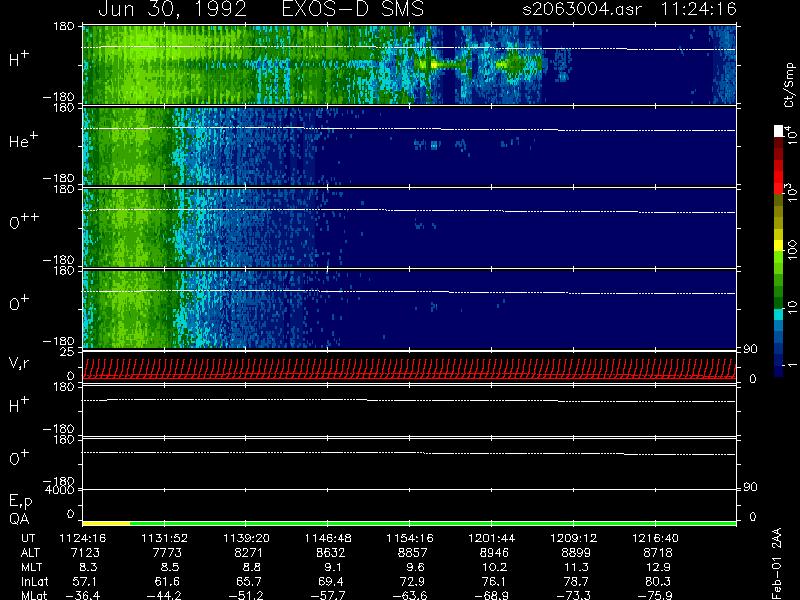Image resolution: width=800 pixels, height=600 pixels.
Task: Click the MLT value "12.9"
Action: click(x=658, y=567)
